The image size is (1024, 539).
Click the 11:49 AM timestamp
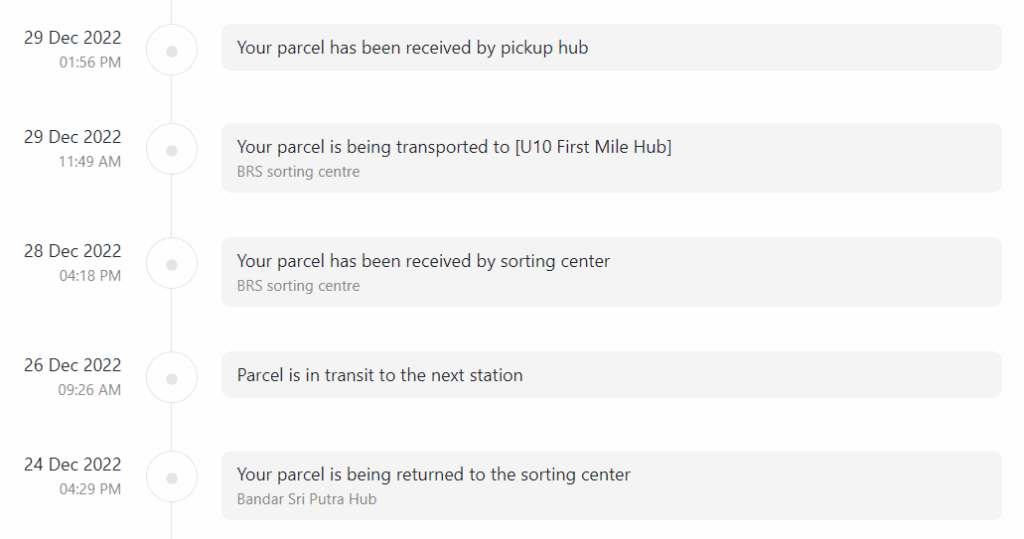click(90, 162)
